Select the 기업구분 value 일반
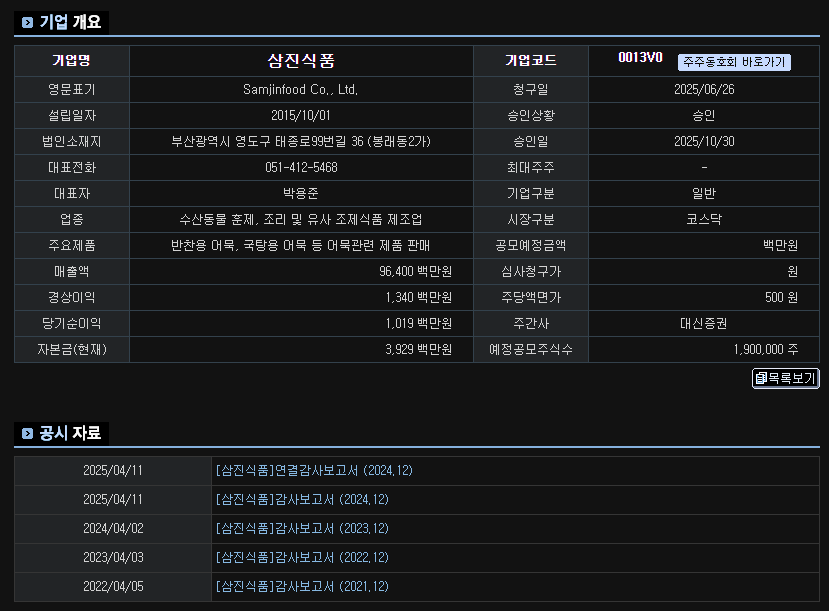829x611 pixels. pyautogui.click(x=704, y=193)
